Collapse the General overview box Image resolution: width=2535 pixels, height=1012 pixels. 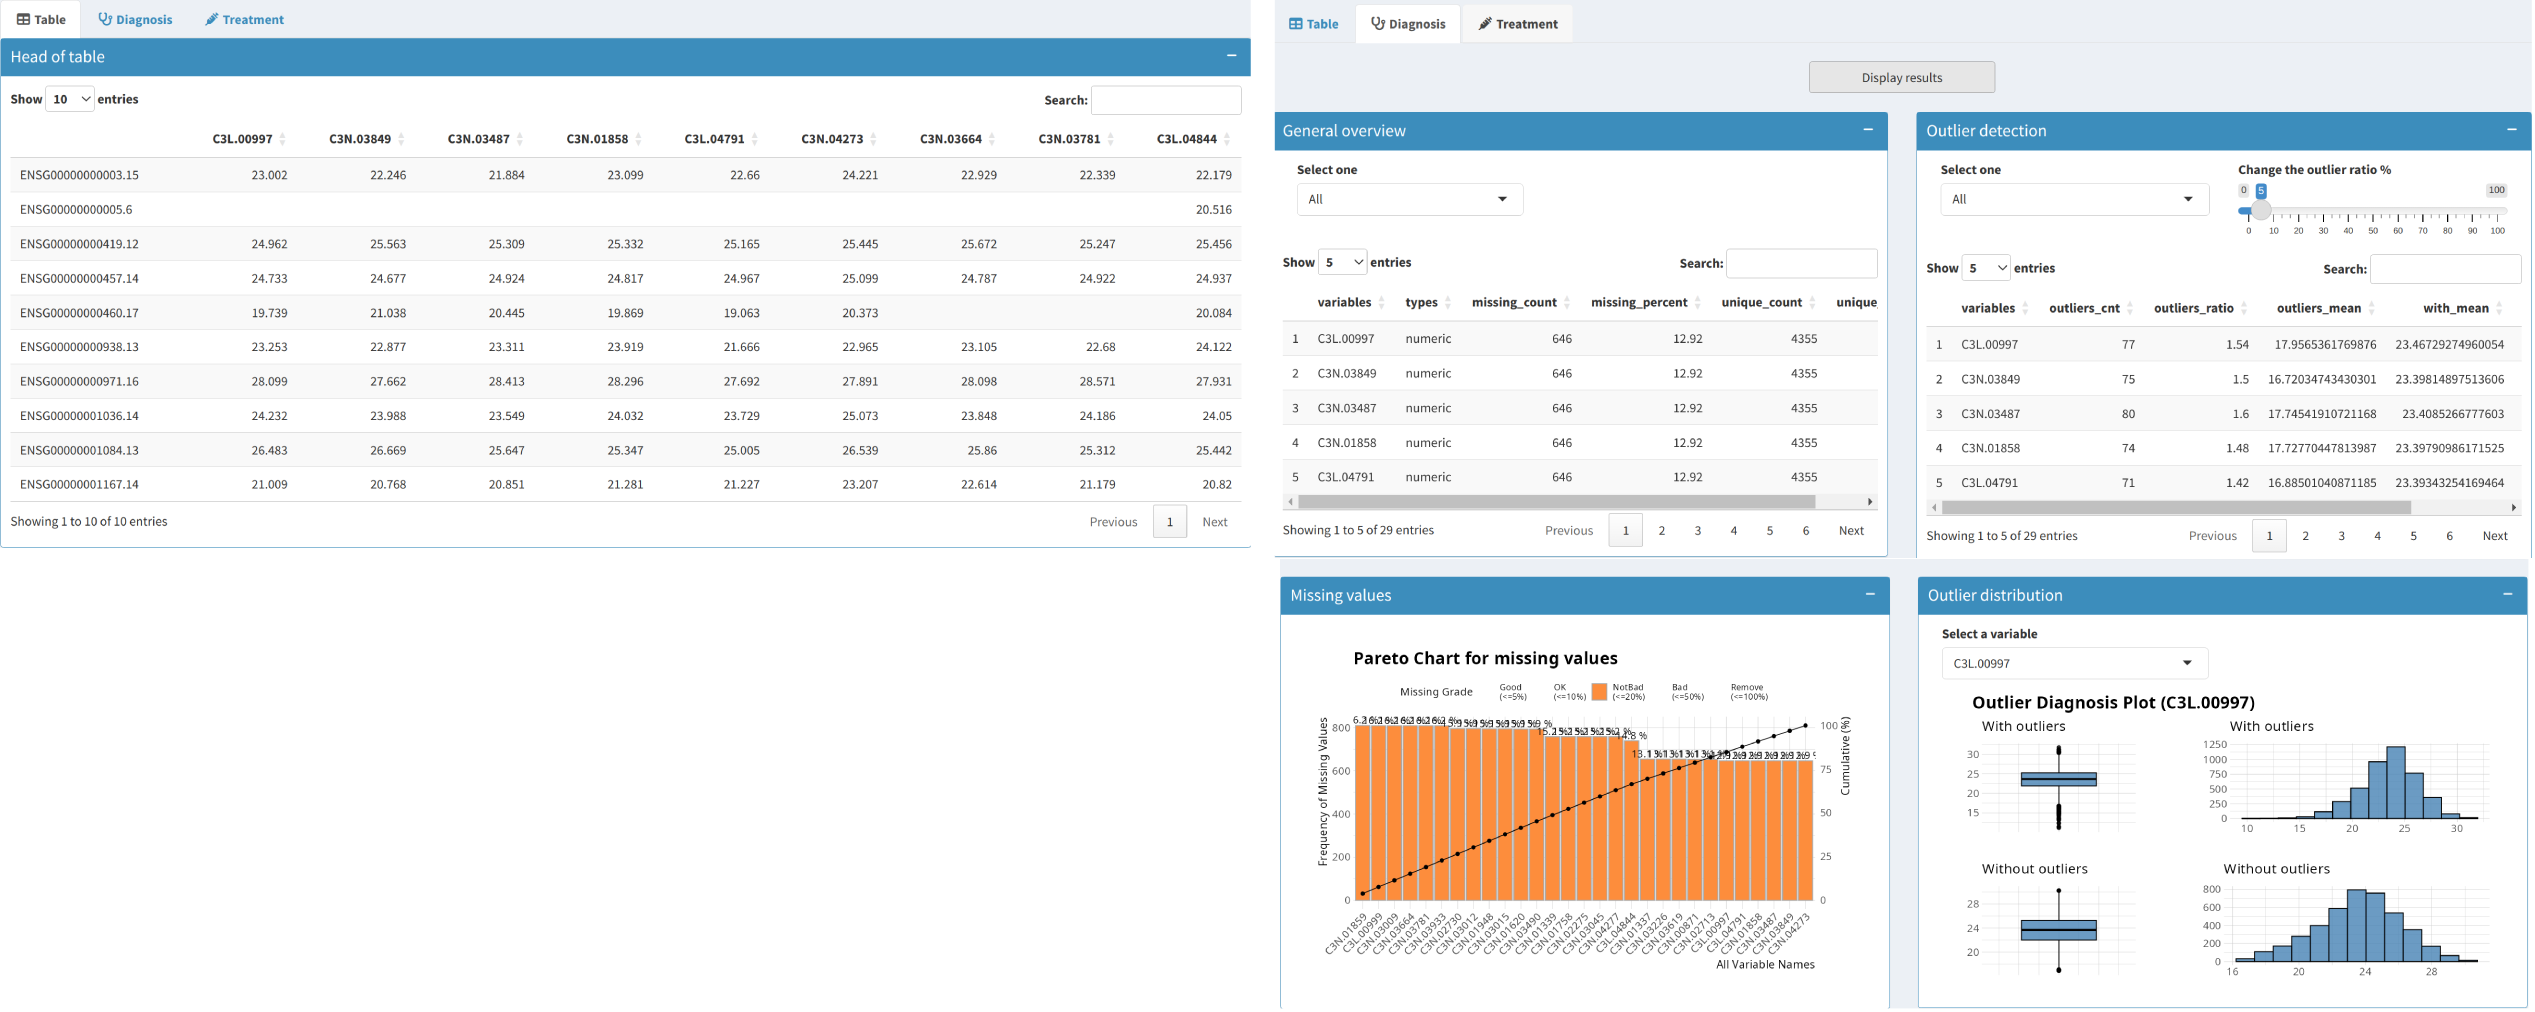coord(1867,130)
